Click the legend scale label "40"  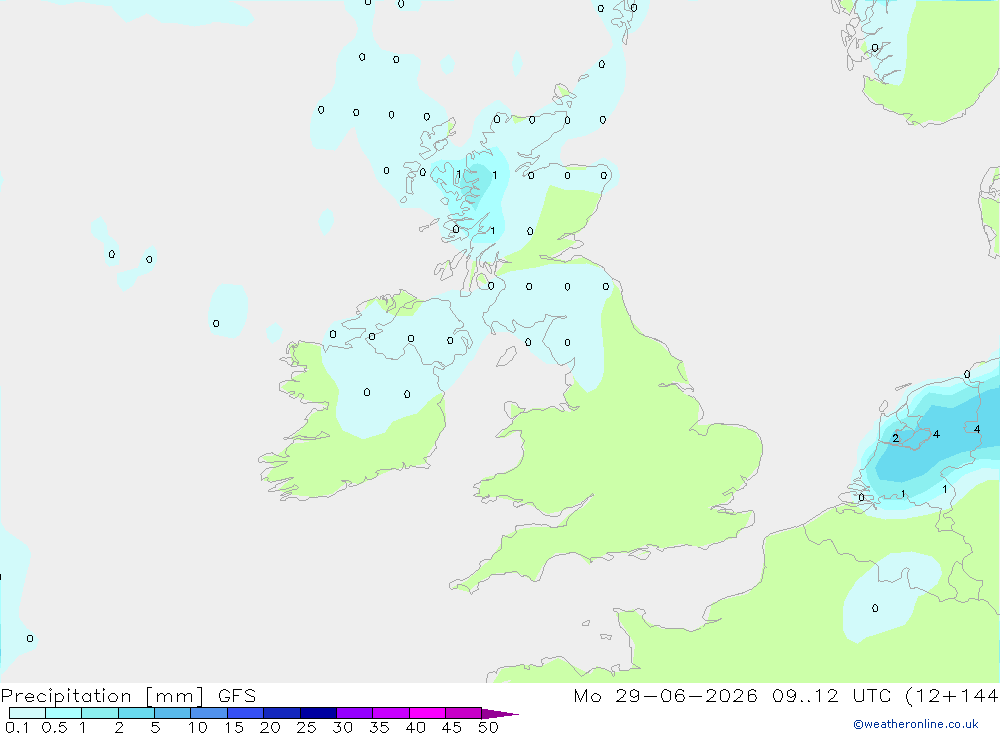(x=416, y=727)
